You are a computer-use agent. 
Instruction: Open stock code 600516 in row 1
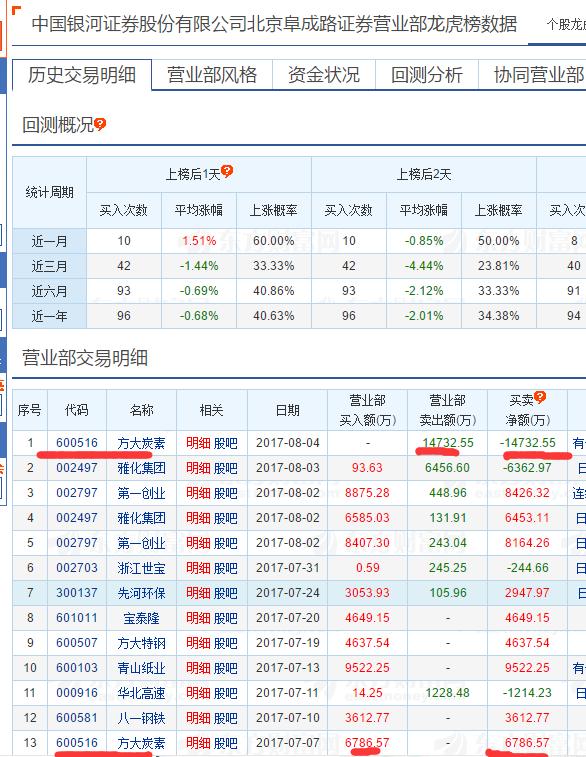coord(77,443)
